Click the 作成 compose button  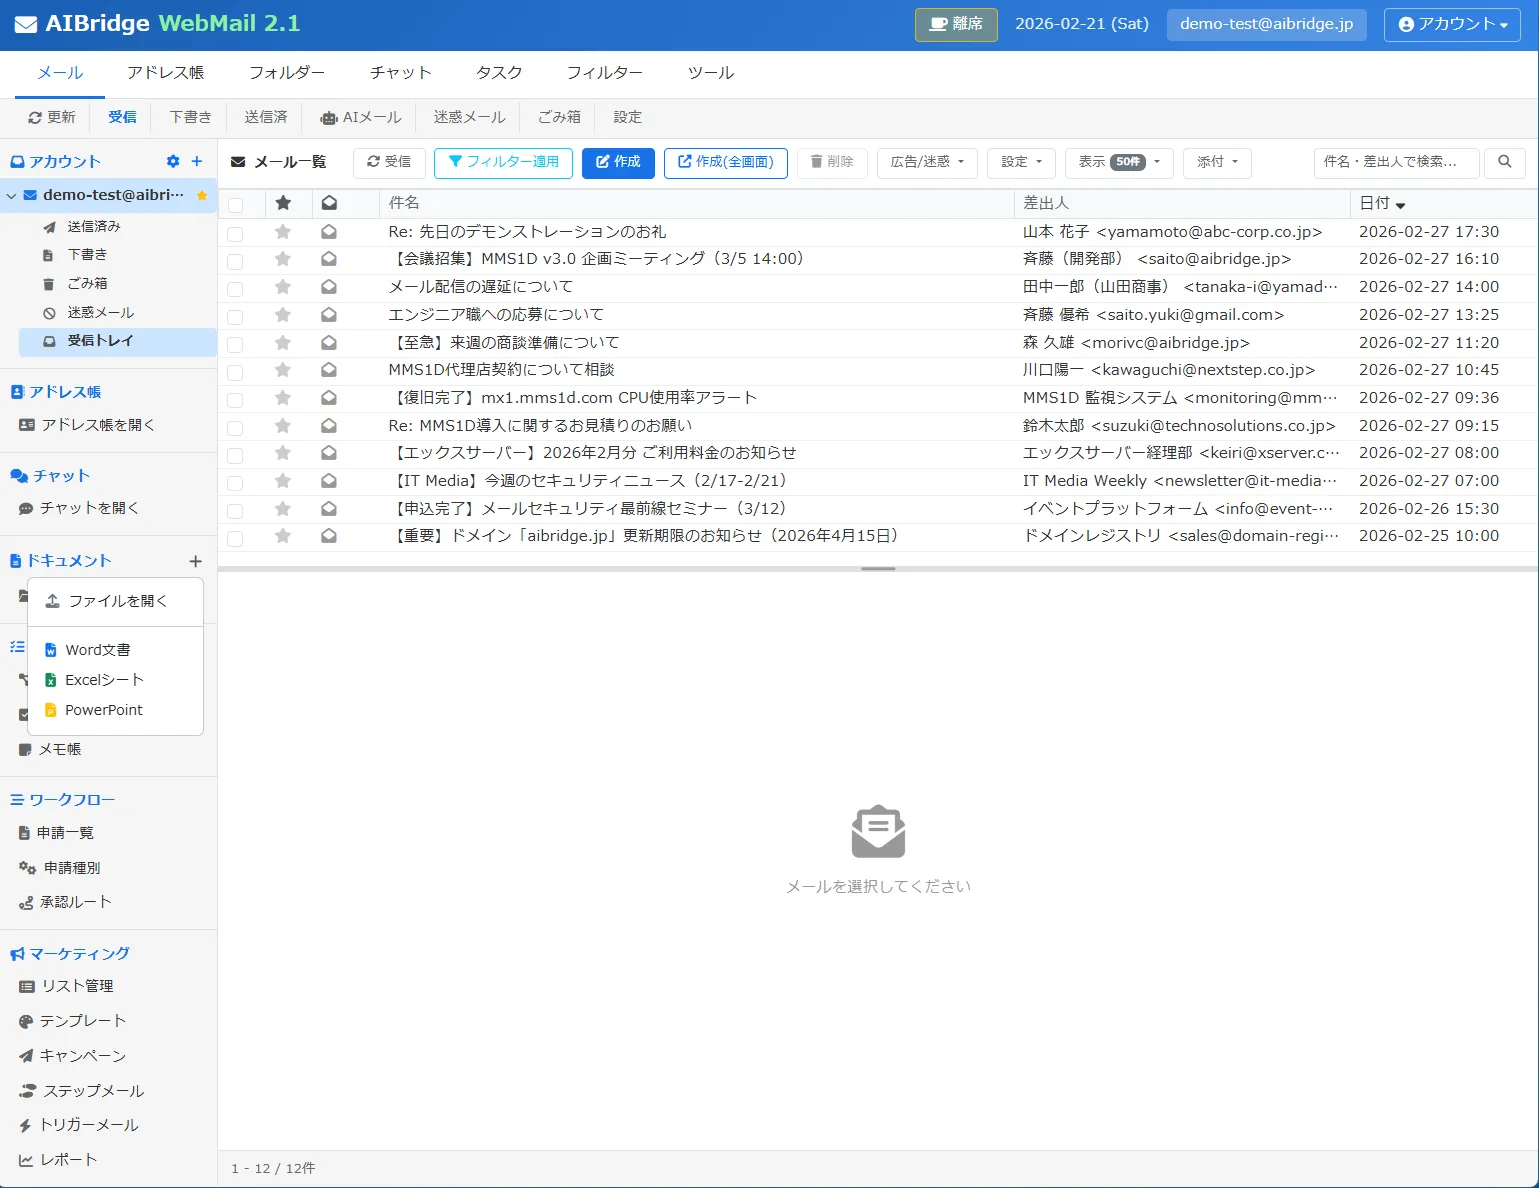coord(618,162)
